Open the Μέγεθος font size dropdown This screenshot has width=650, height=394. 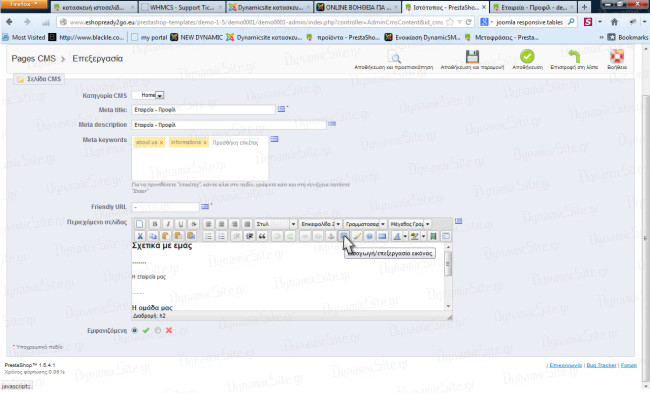click(410, 224)
